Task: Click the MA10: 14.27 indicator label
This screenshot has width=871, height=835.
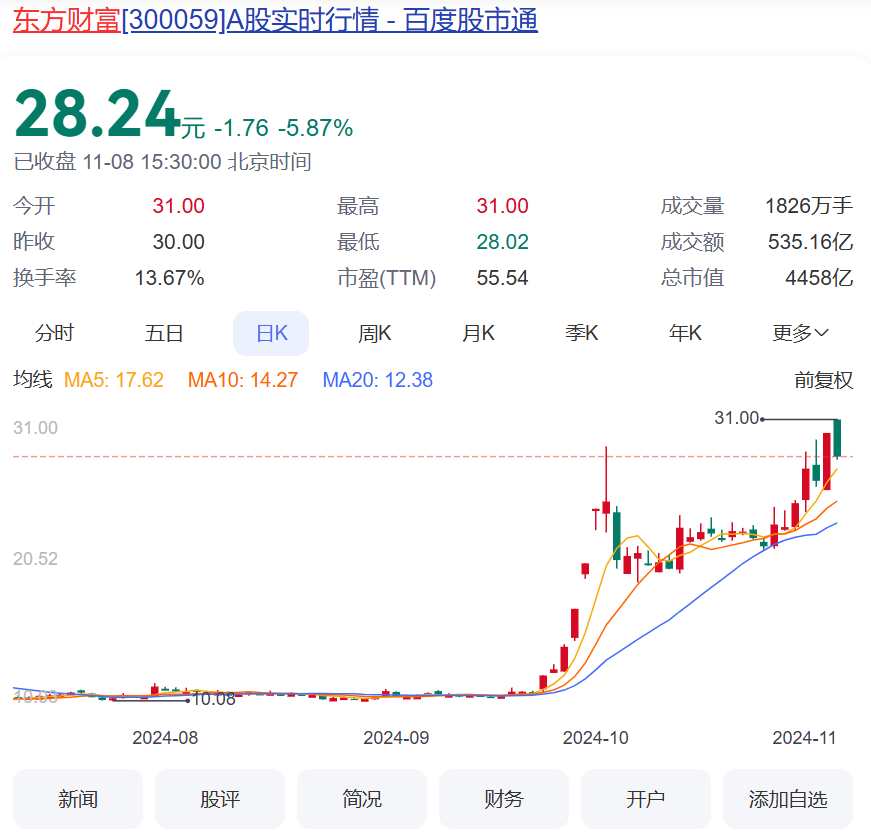Action: coord(243,381)
